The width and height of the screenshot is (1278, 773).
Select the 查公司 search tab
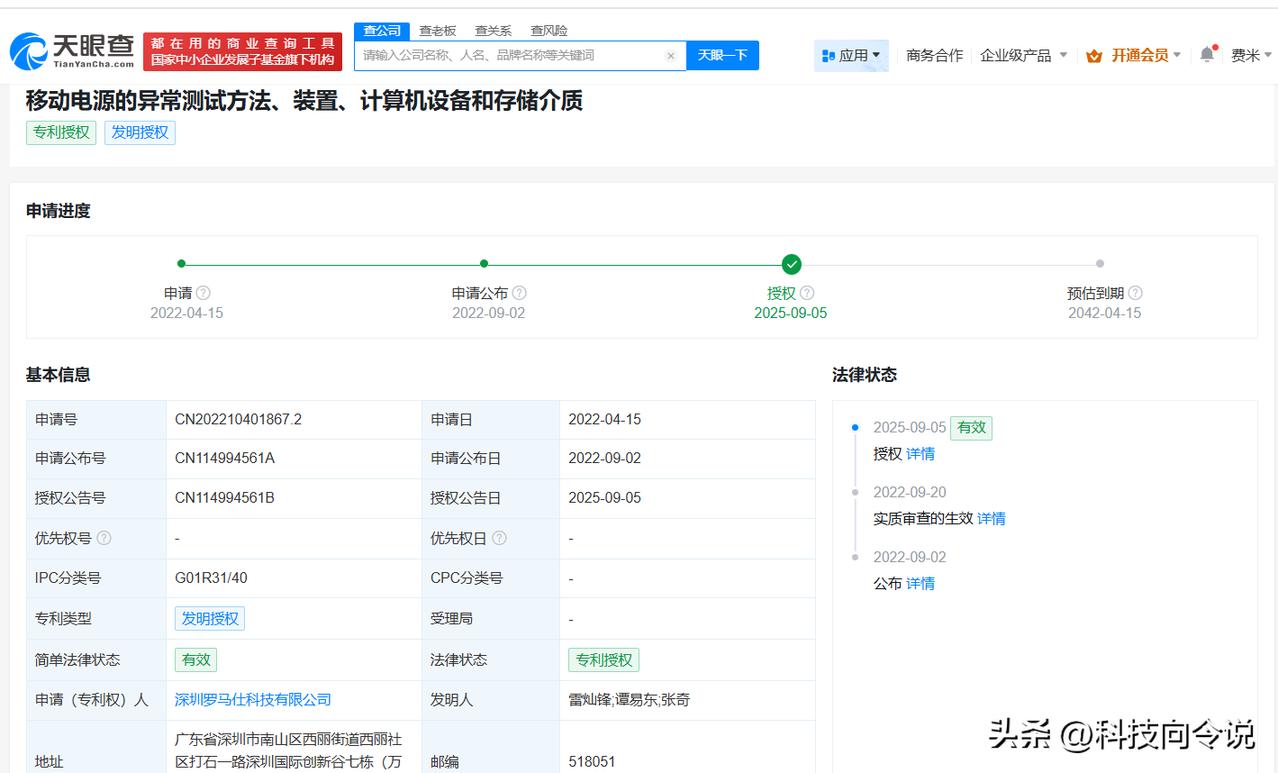[382, 31]
